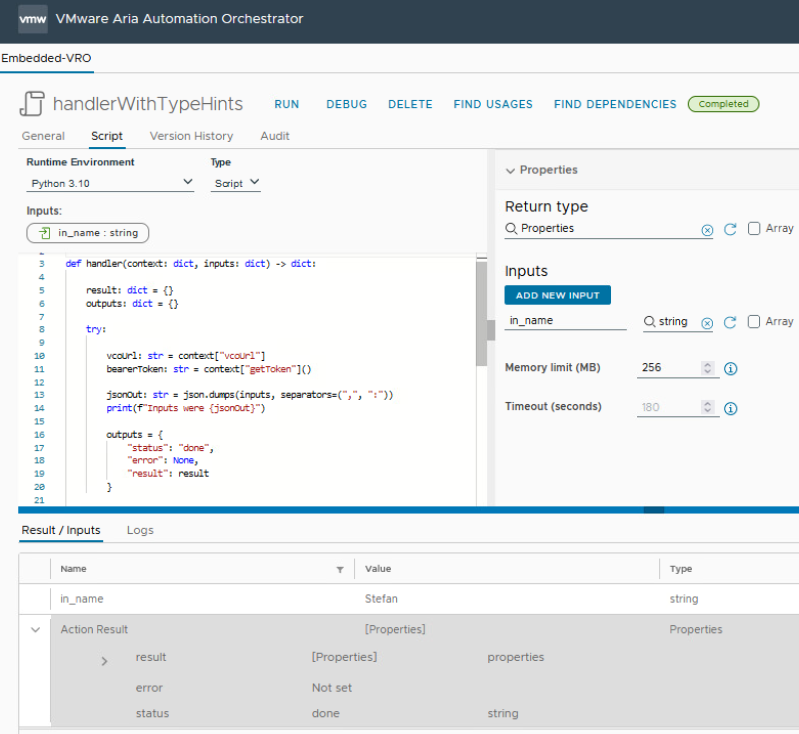Run the action with RUN

[x=287, y=104]
